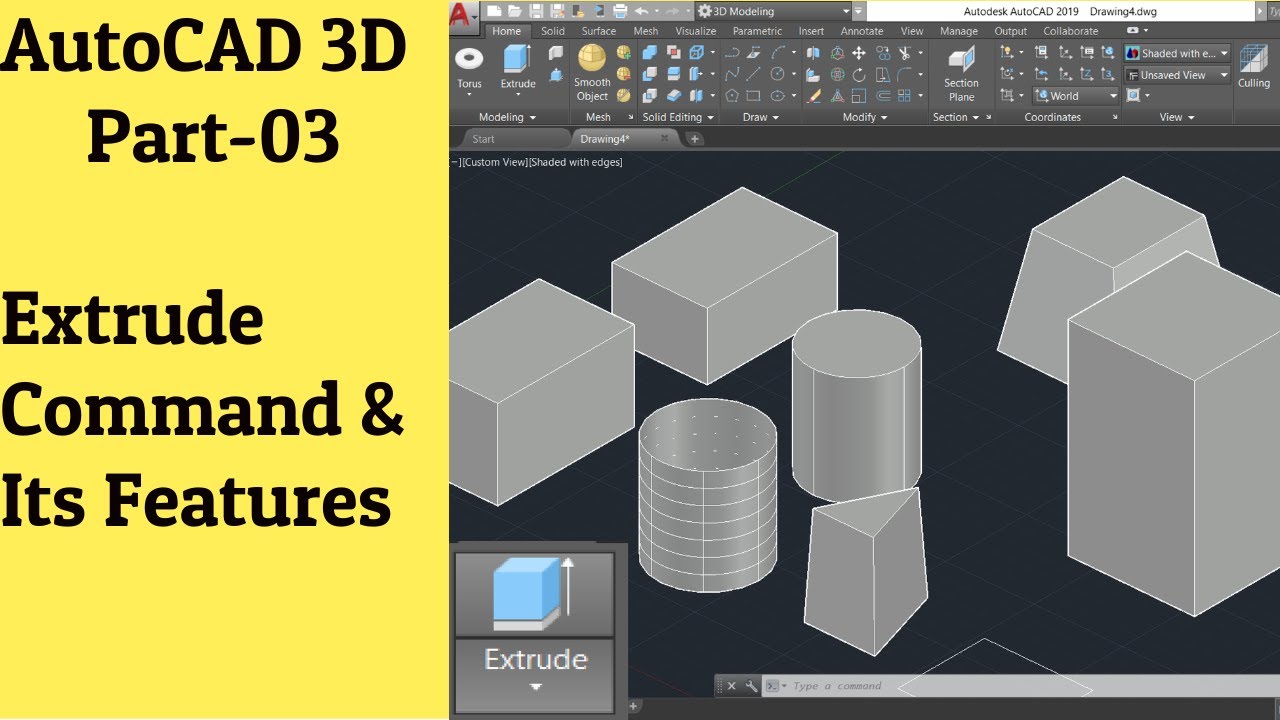Toggle the Culling button

1254,66
